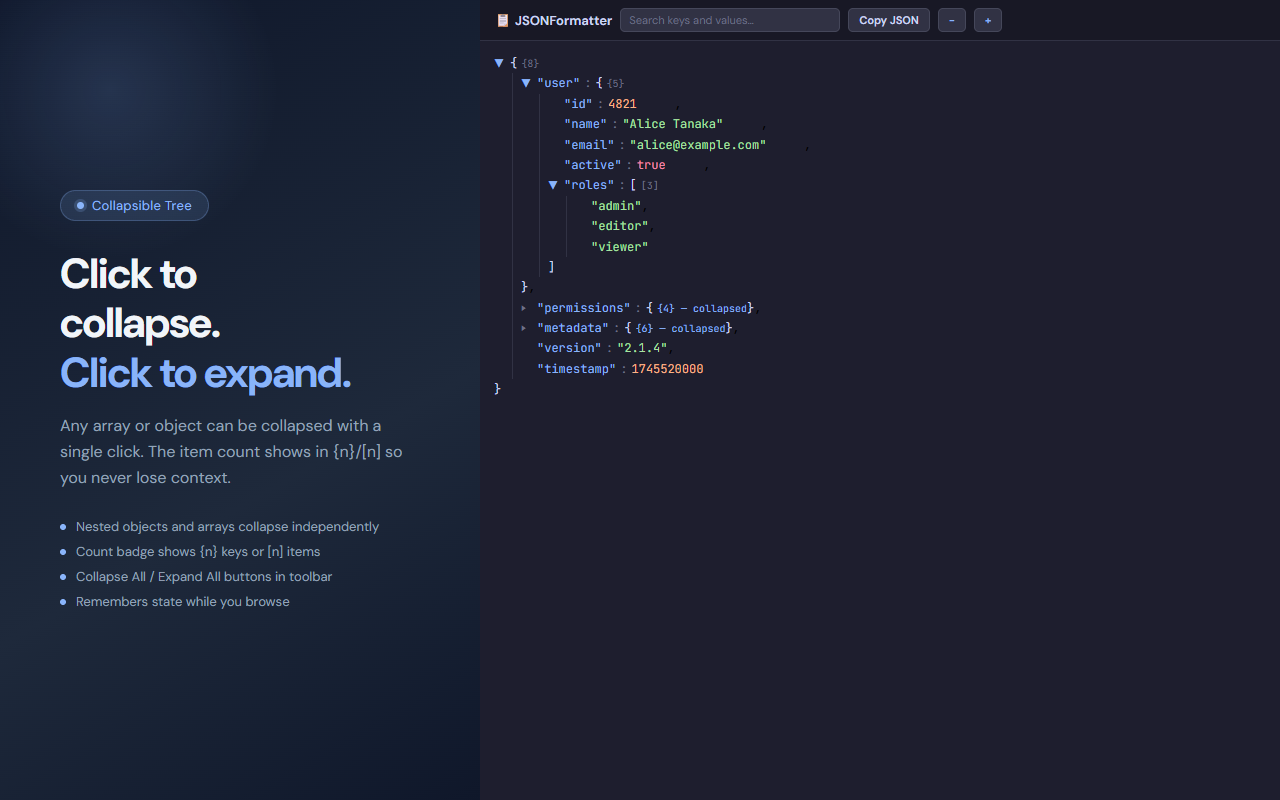Viewport: 1280px width, 800px height.
Task: Click "Count badge shows {n} keys" bullet
Action: pos(198,552)
